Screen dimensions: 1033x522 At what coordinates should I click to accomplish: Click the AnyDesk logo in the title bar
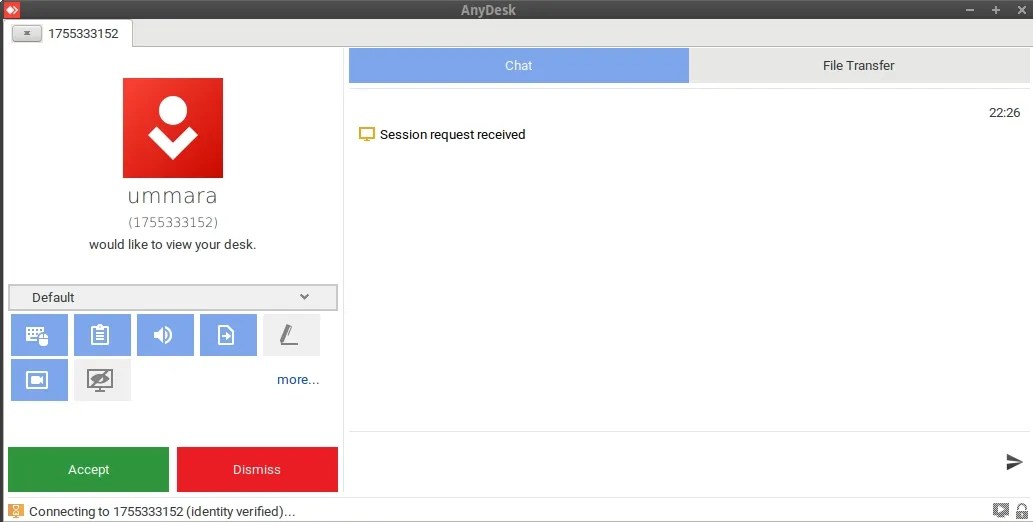(x=12, y=9)
